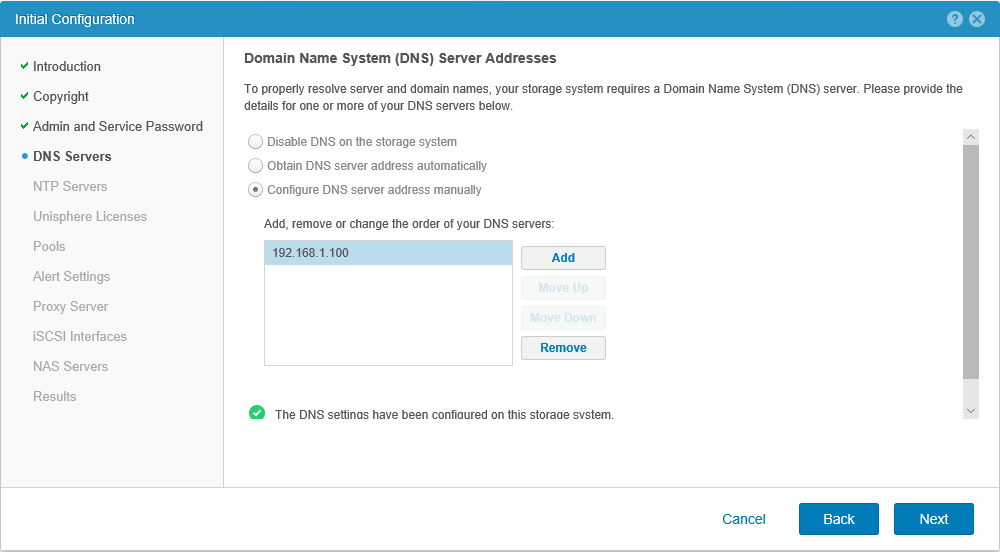Screen dimensions: 1000x552
Task: Click the scrollbar up arrow
Action: tap(971, 137)
